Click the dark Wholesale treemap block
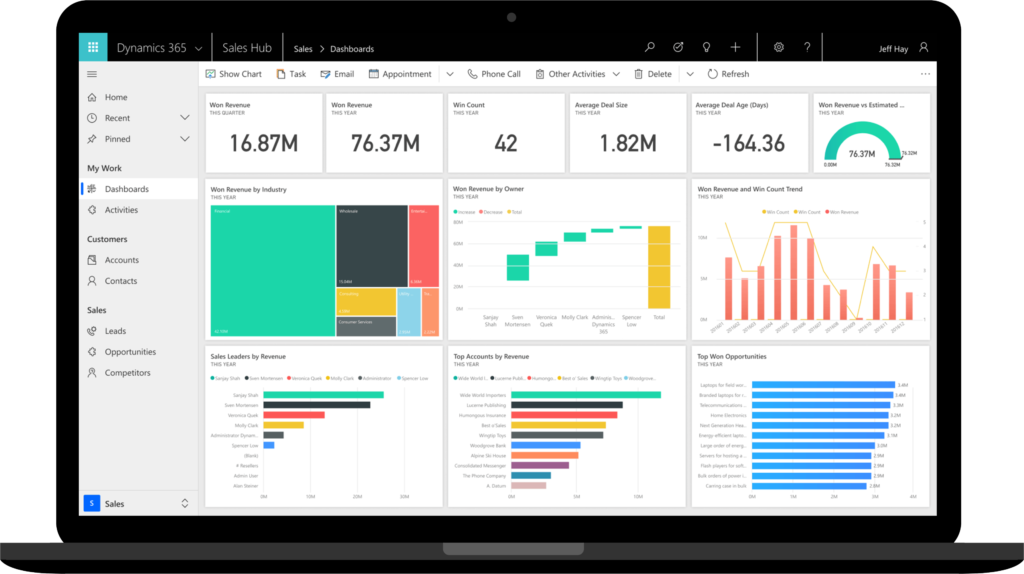Viewport: 1024px width, 574px height. 372,246
